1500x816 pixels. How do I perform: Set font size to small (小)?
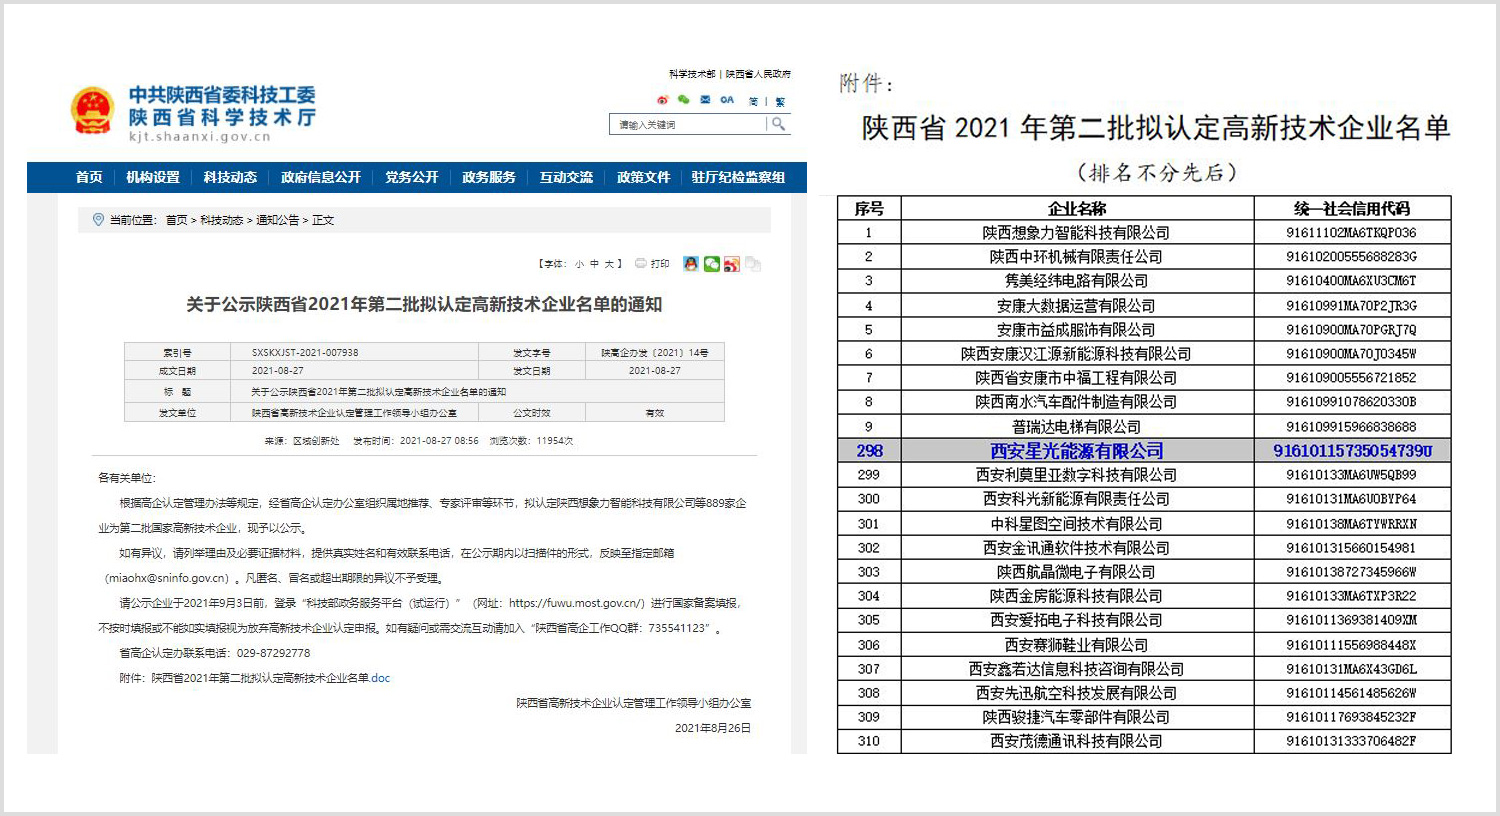tap(579, 264)
